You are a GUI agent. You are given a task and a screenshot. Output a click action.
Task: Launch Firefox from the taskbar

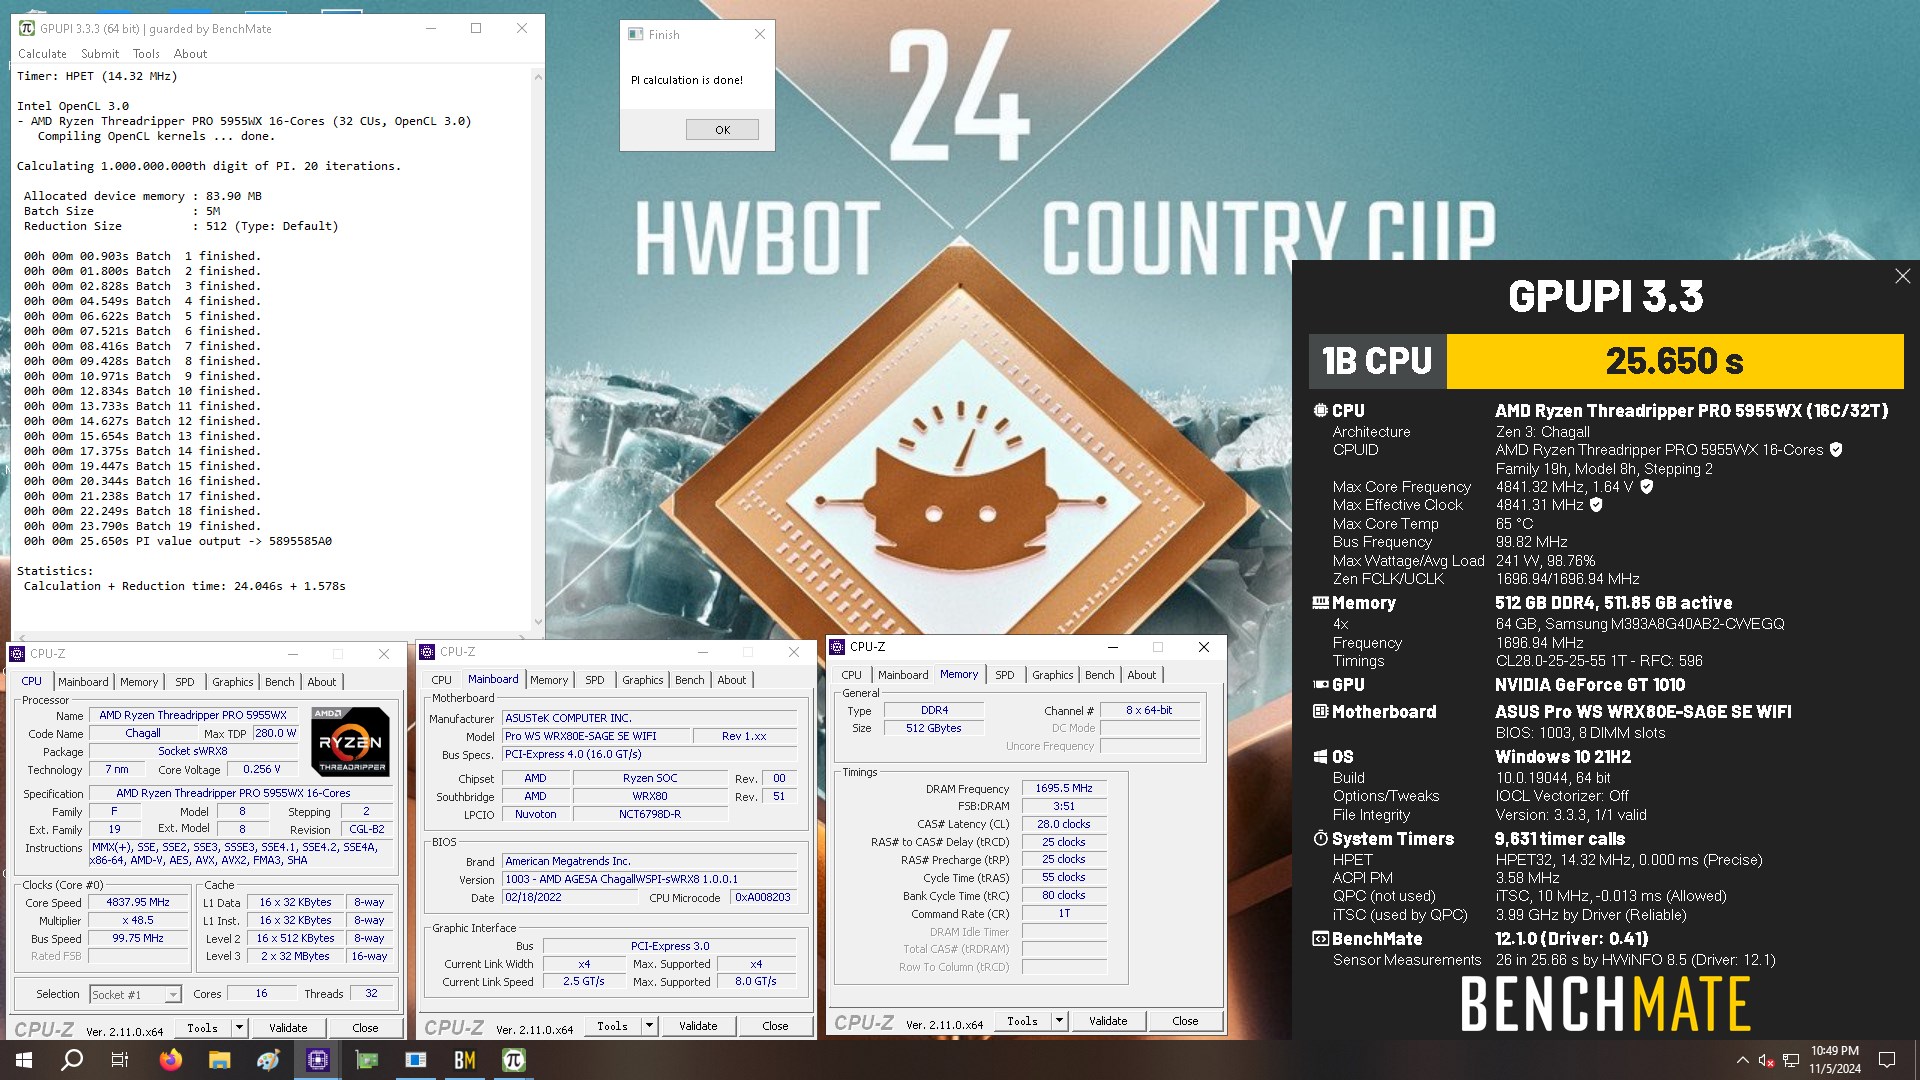point(171,1060)
